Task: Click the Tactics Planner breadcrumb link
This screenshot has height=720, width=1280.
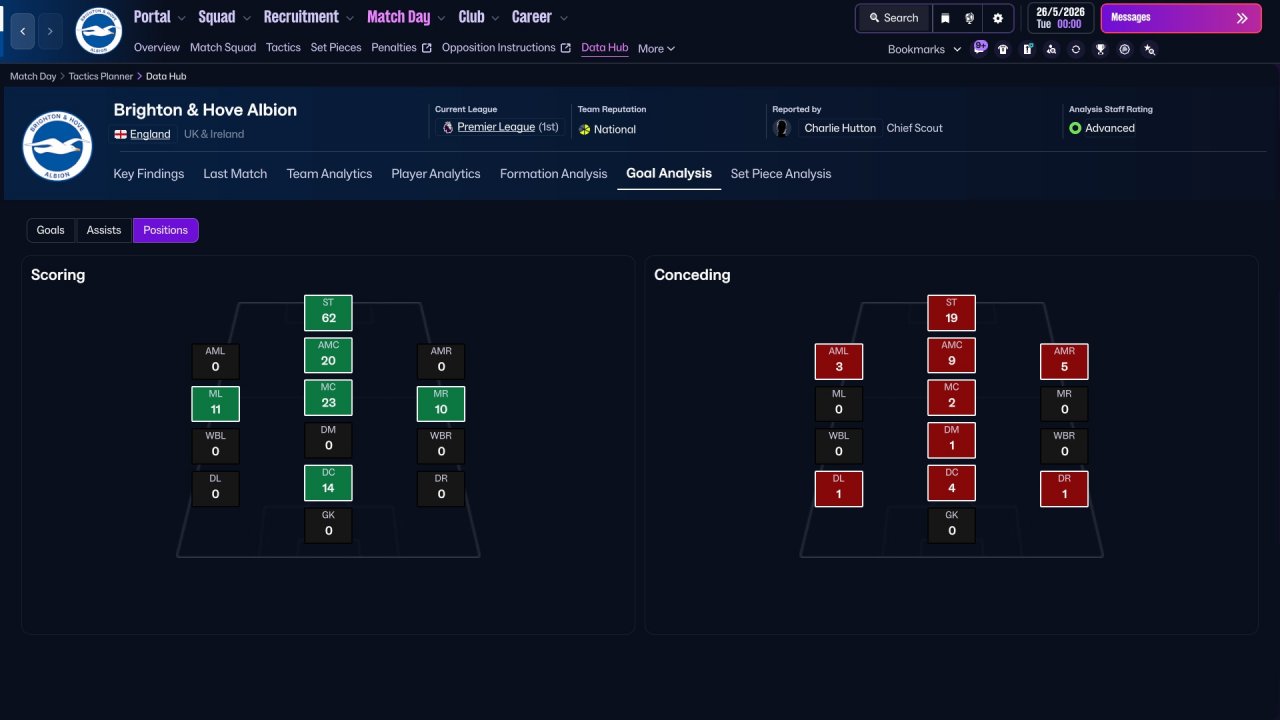Action: tap(101, 76)
